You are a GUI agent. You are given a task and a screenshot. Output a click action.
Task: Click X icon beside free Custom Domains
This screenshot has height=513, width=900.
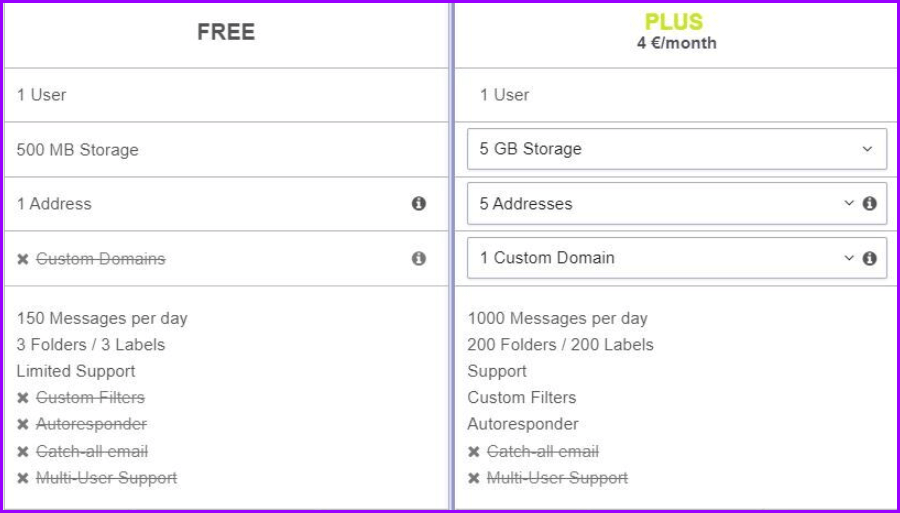[x=23, y=259]
